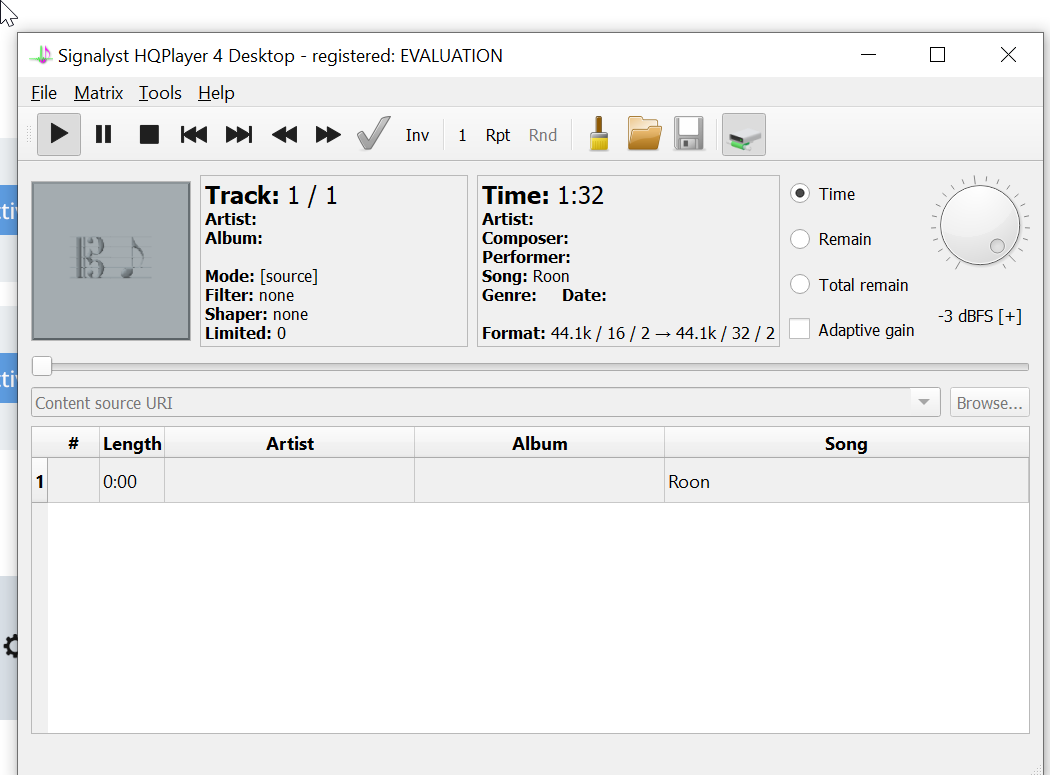The image size is (1050, 775).
Task: Click the Time: 1:32 display
Action: (543, 195)
